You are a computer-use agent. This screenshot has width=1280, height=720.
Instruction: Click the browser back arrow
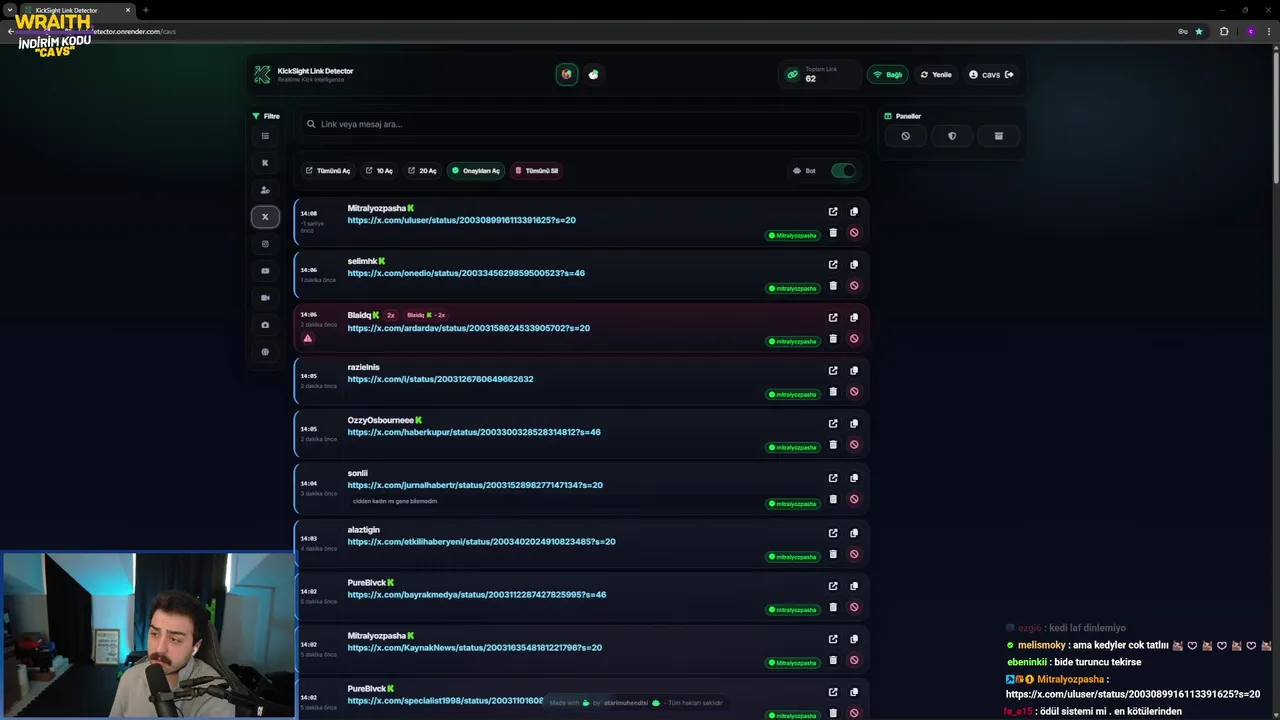click(x=10, y=31)
